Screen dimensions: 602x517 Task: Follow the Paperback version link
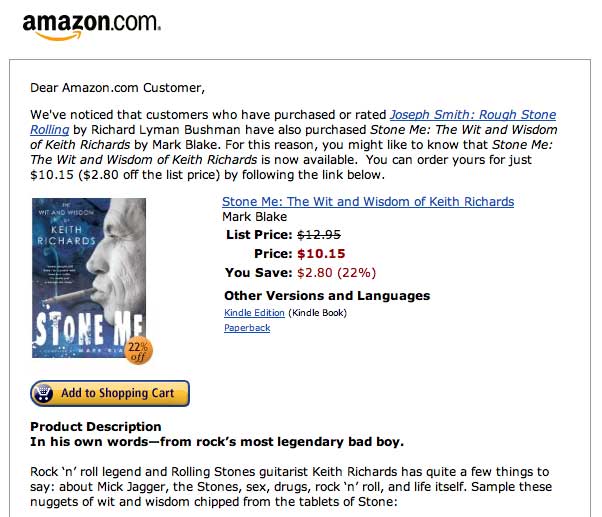(247, 328)
